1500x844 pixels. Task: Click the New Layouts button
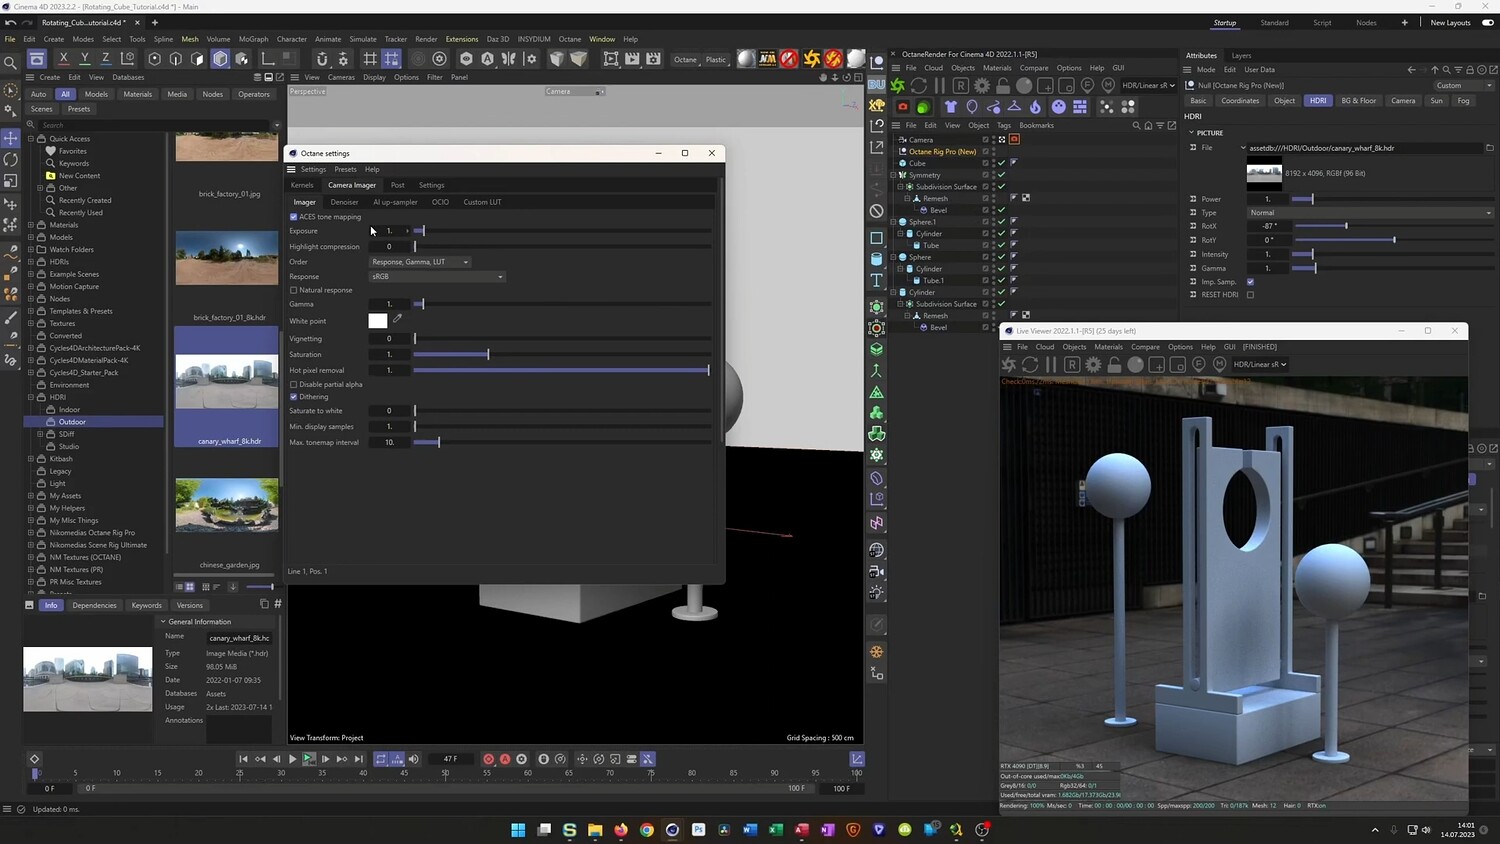(x=1450, y=23)
